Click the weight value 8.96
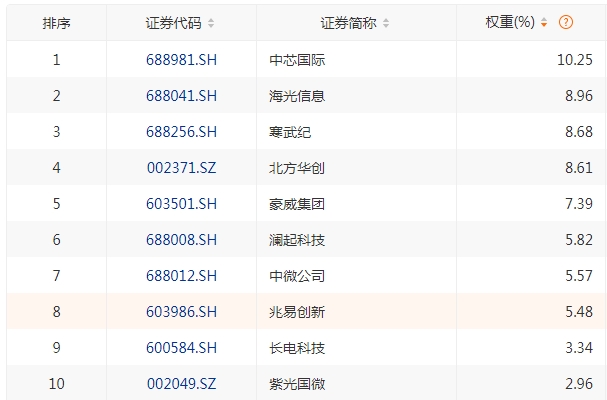 pos(579,96)
